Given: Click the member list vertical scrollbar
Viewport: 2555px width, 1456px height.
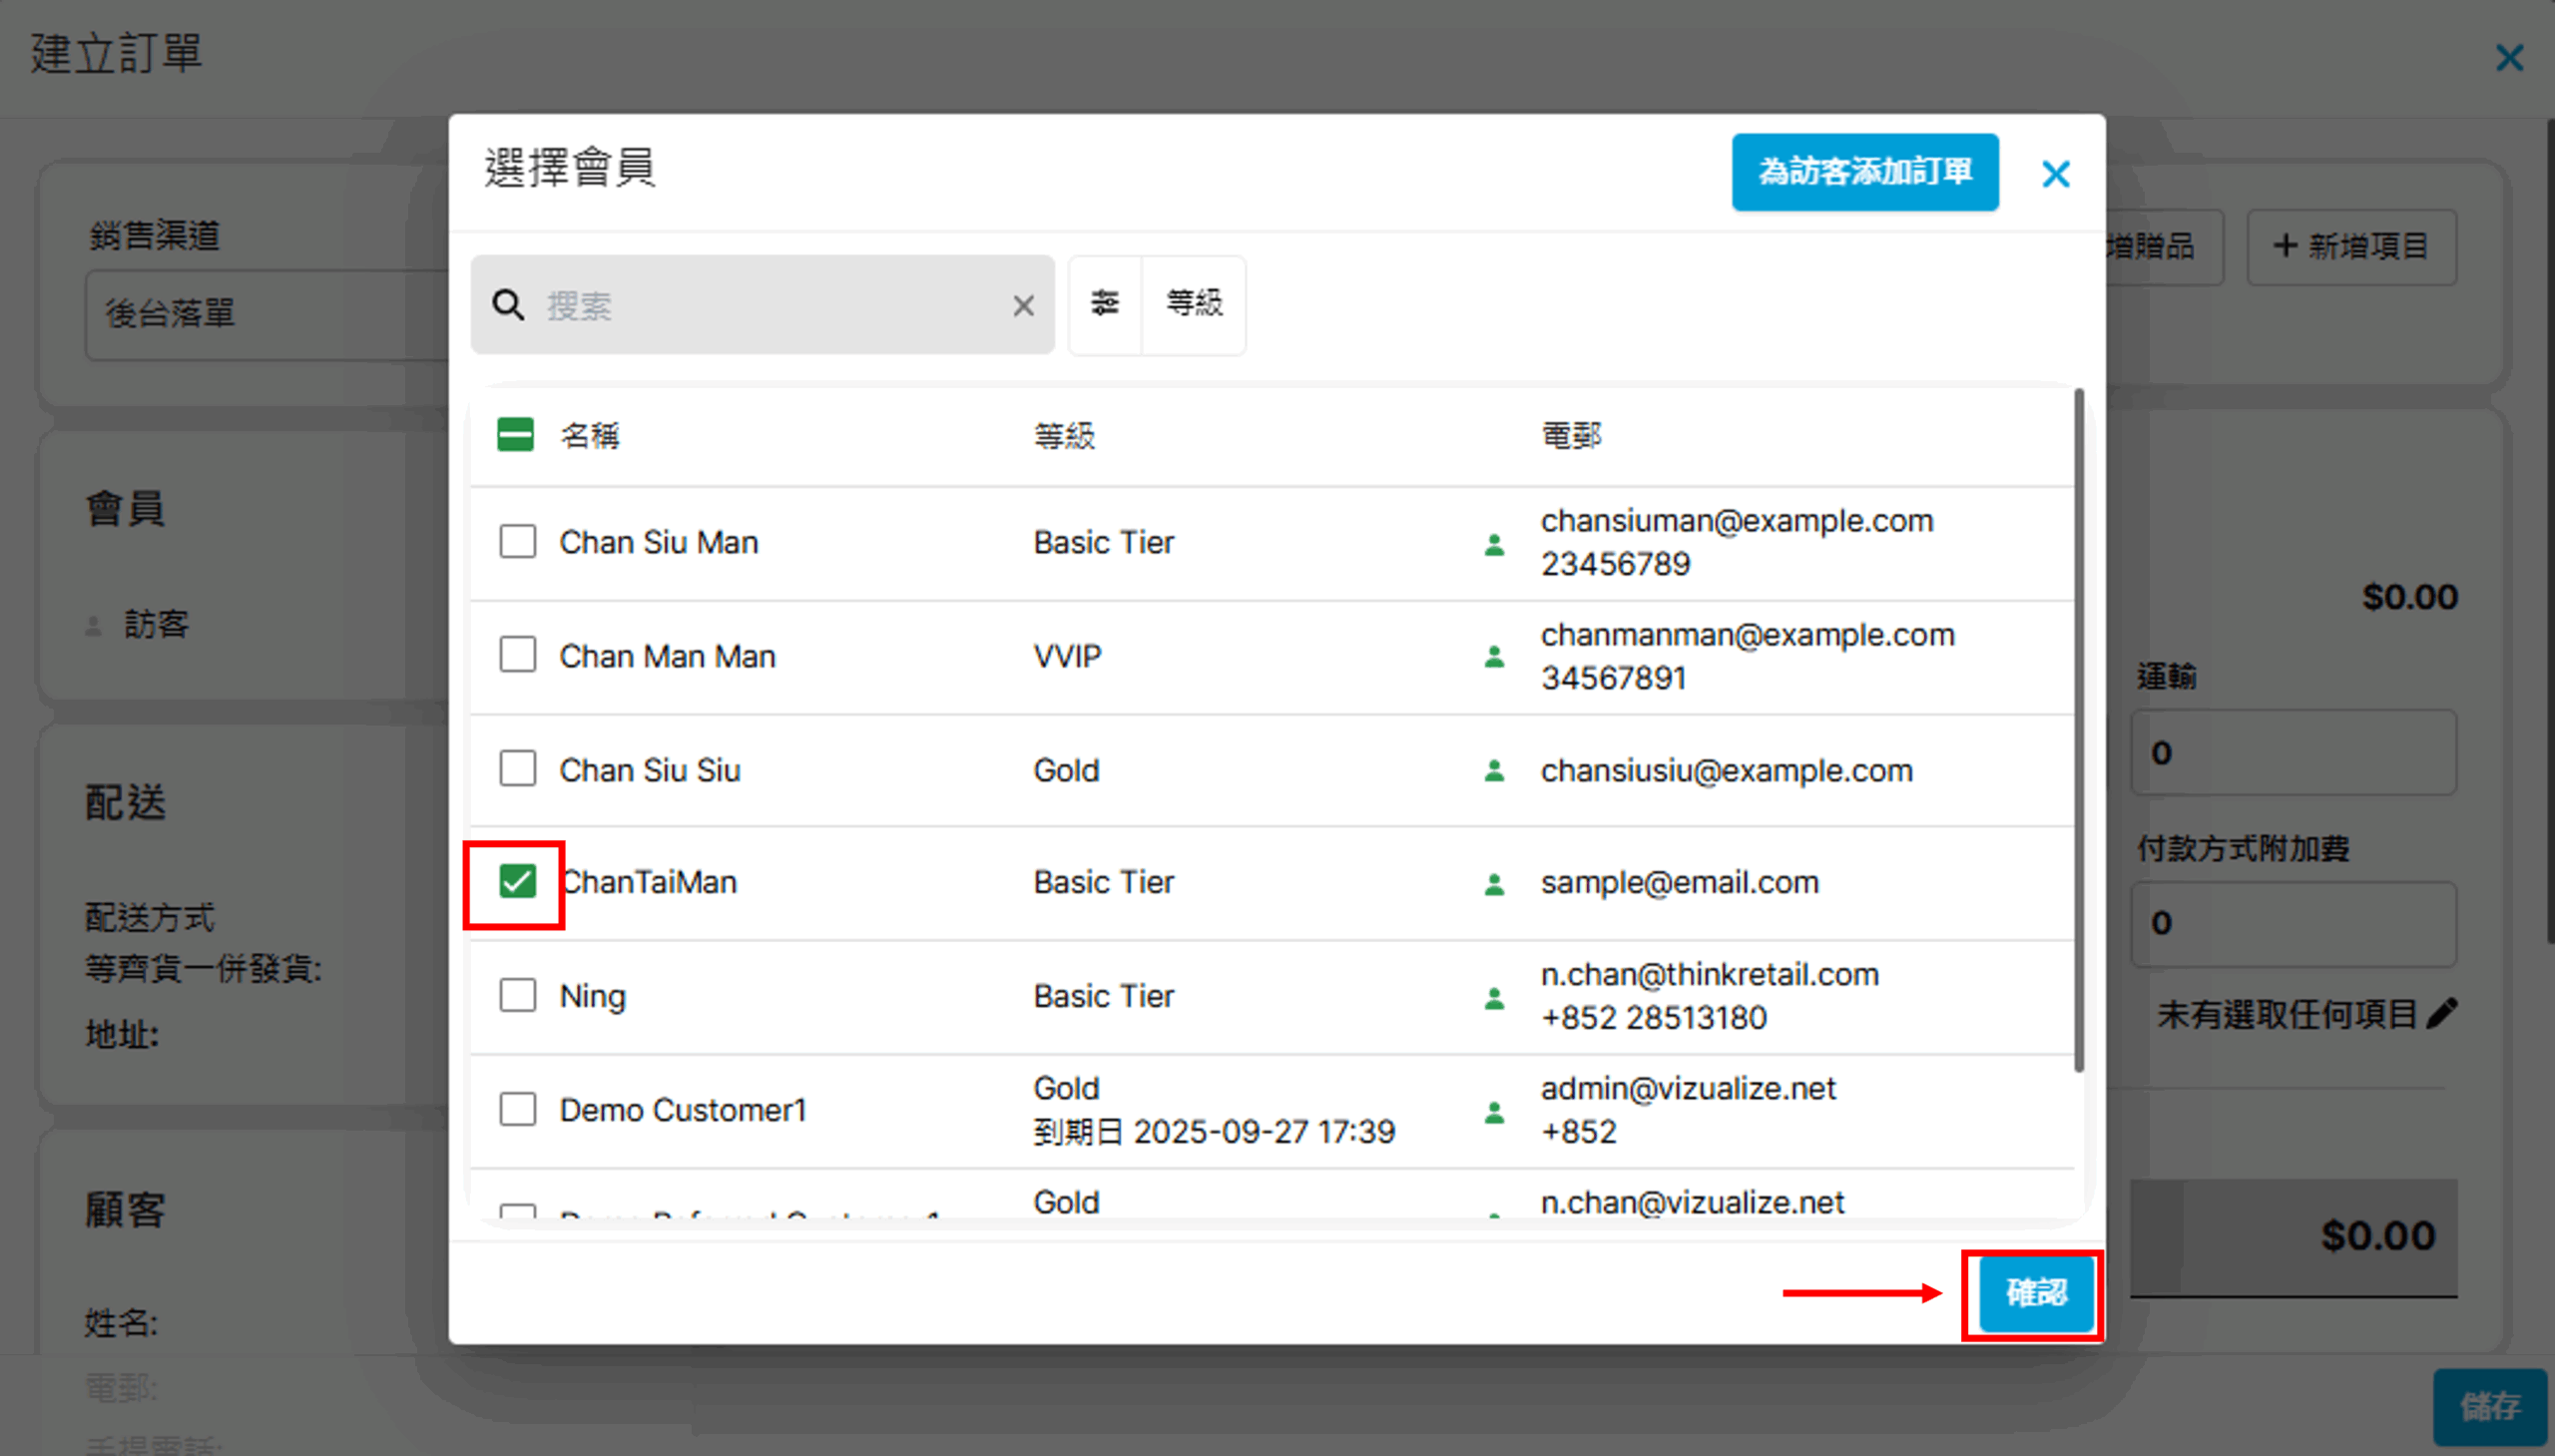Looking at the screenshot, I should click(2079, 730).
